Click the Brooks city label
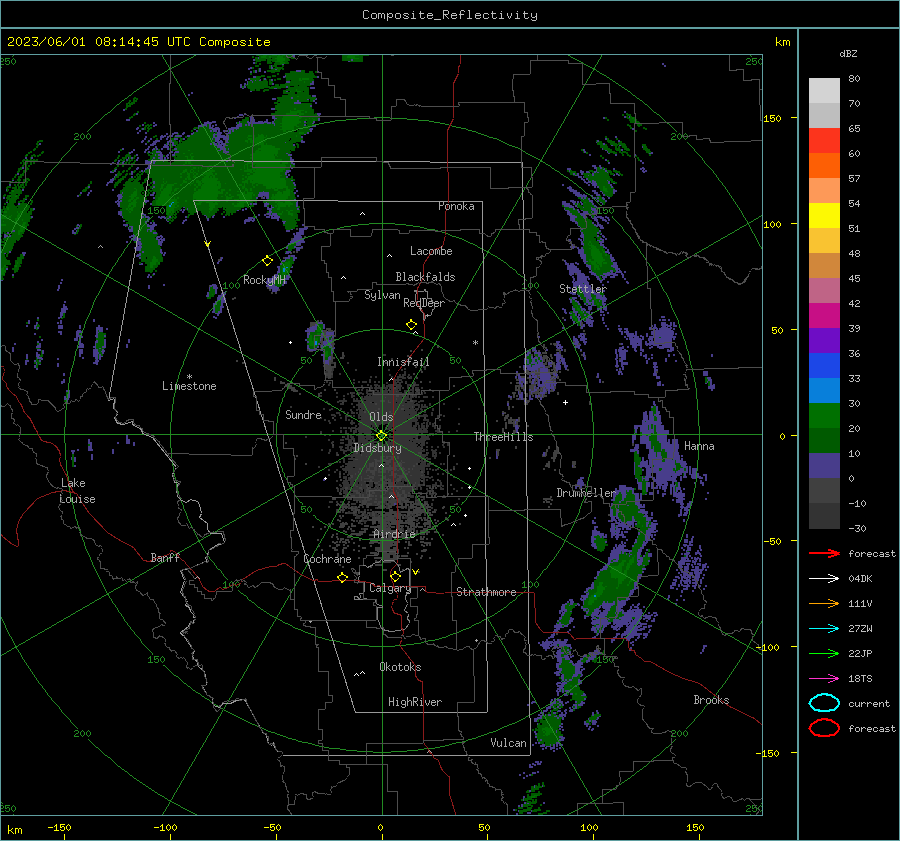The height and width of the screenshot is (841, 900). 711,700
